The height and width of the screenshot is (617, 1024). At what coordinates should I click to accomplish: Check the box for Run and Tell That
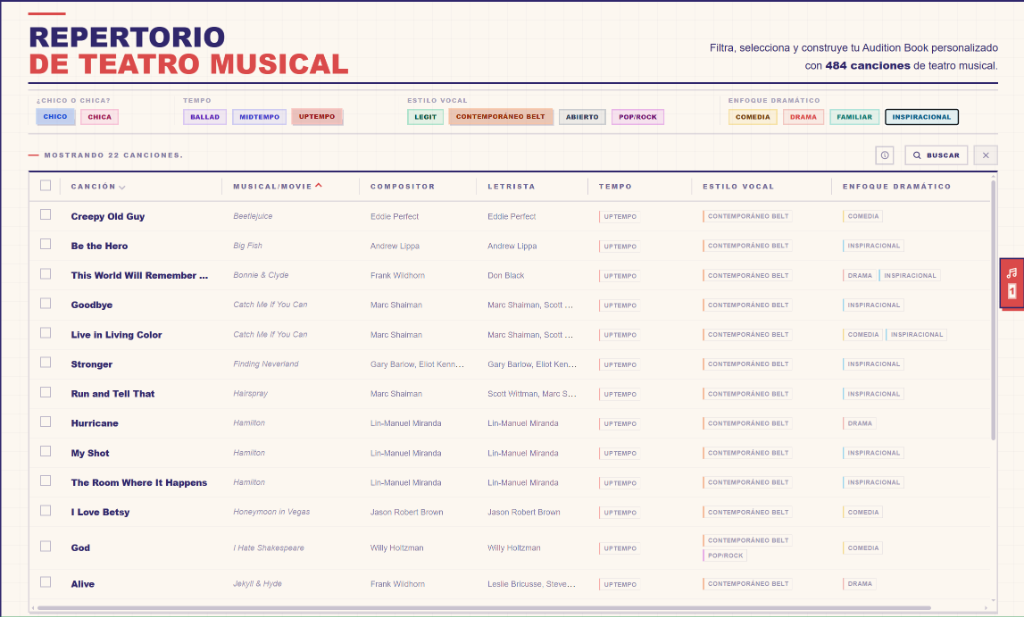pyautogui.click(x=45, y=392)
